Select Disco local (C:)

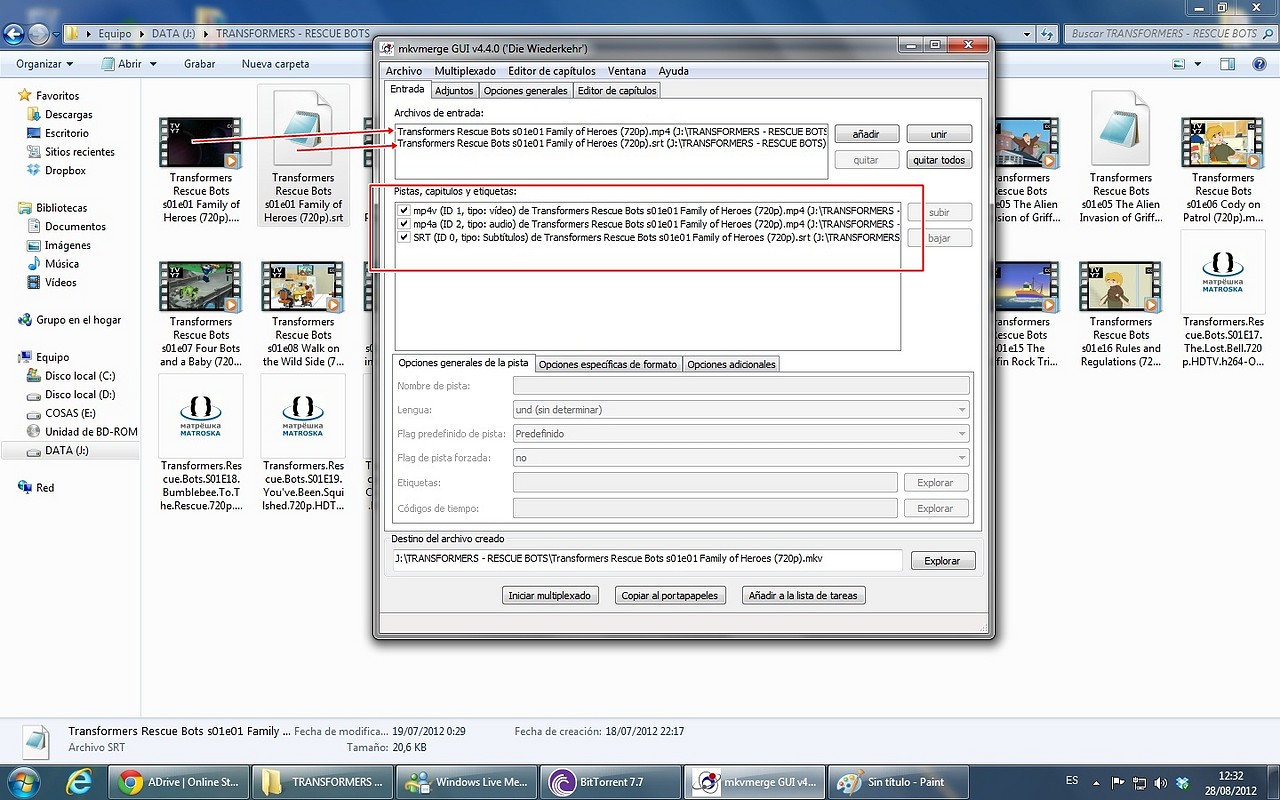point(79,376)
